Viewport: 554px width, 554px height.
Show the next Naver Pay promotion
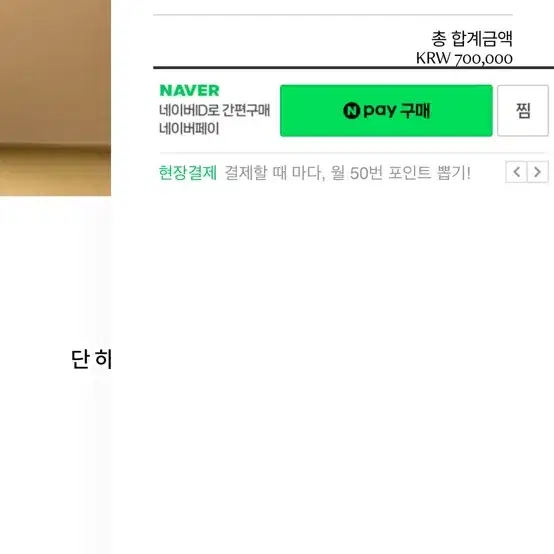[538, 172]
